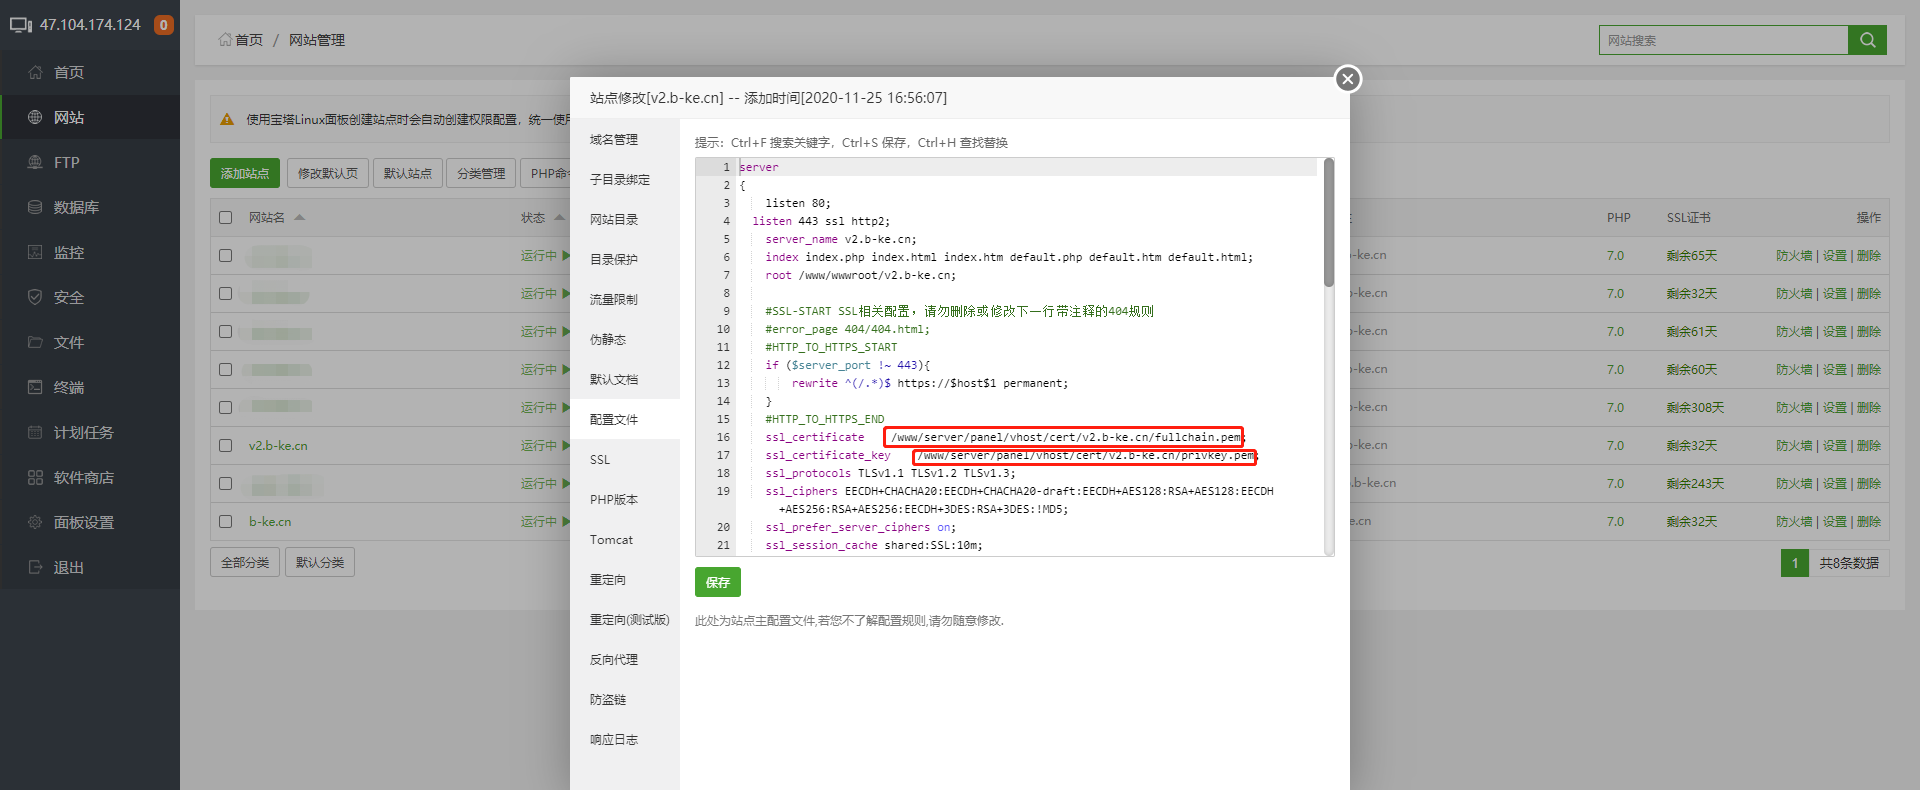This screenshot has width=1920, height=790.
Task: Close the site edit dialog
Action: click(1348, 79)
